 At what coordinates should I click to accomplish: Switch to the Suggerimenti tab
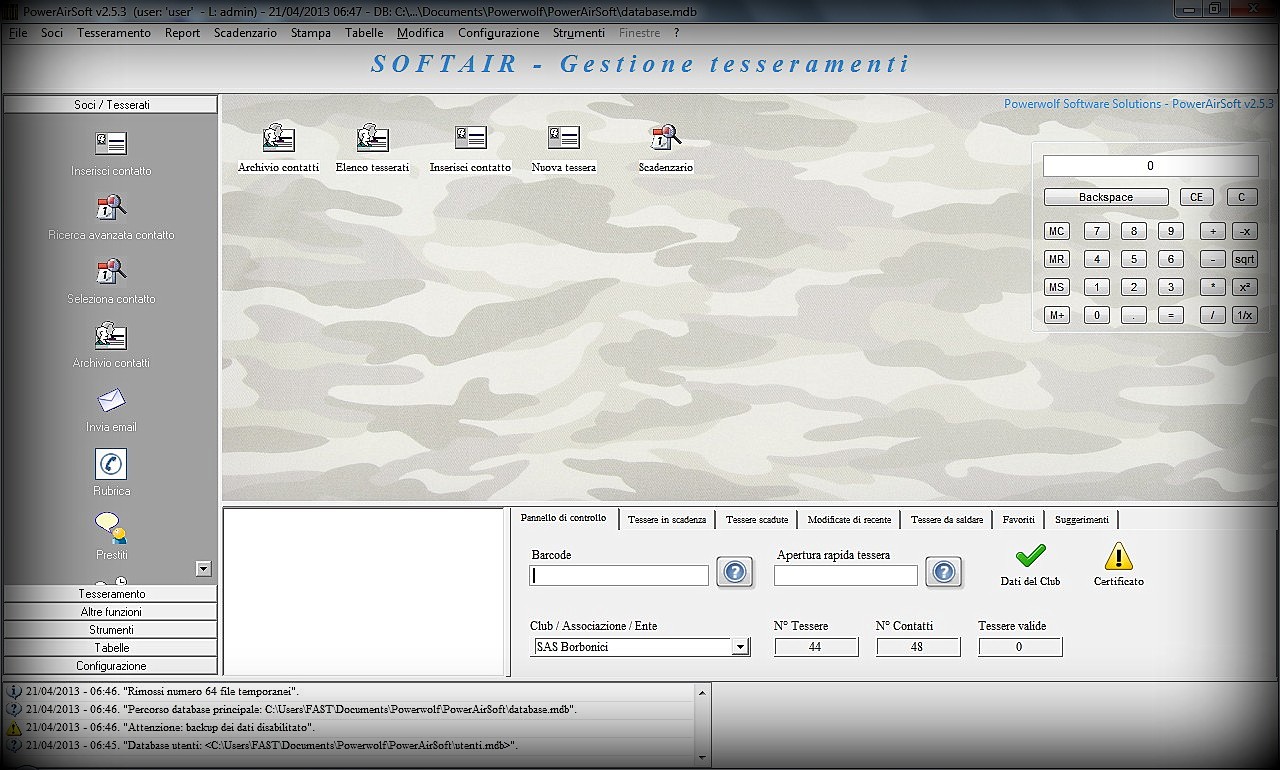click(x=1082, y=520)
